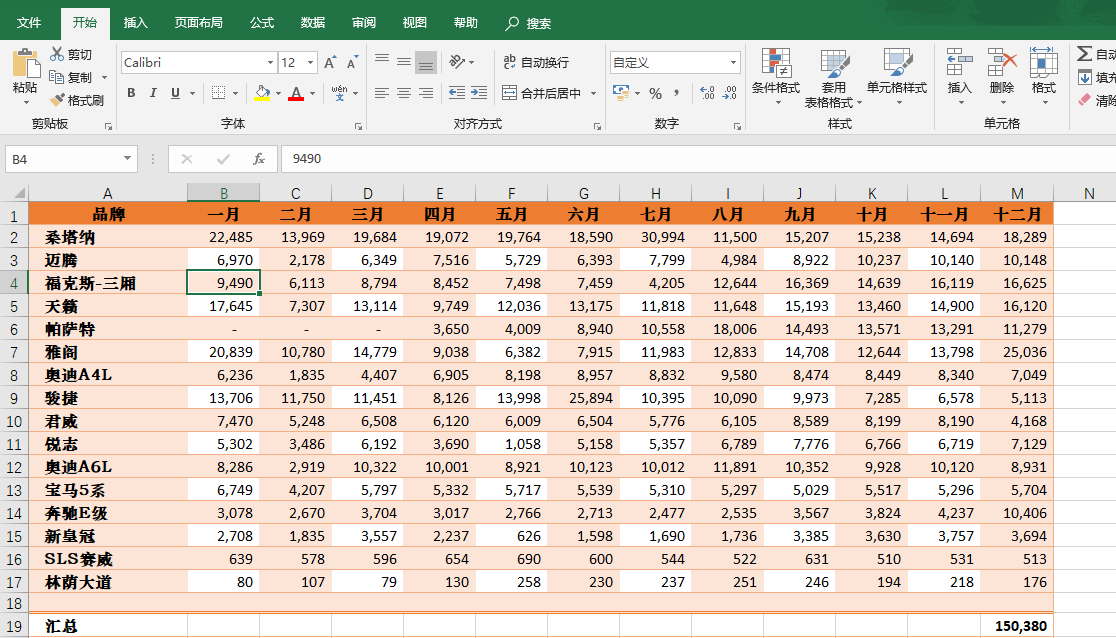Open 单元格样式 cell styles

[897, 77]
